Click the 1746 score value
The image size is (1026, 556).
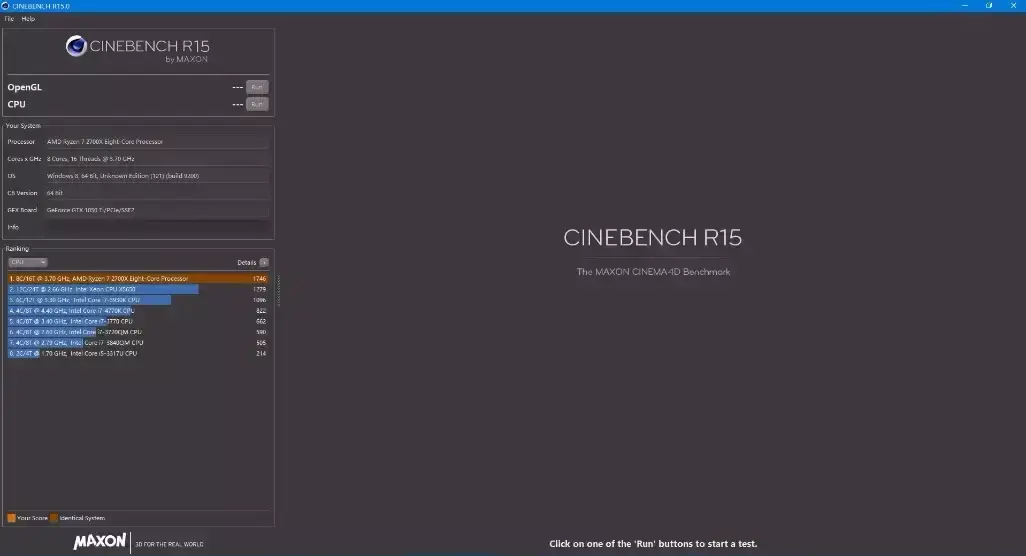click(x=259, y=279)
